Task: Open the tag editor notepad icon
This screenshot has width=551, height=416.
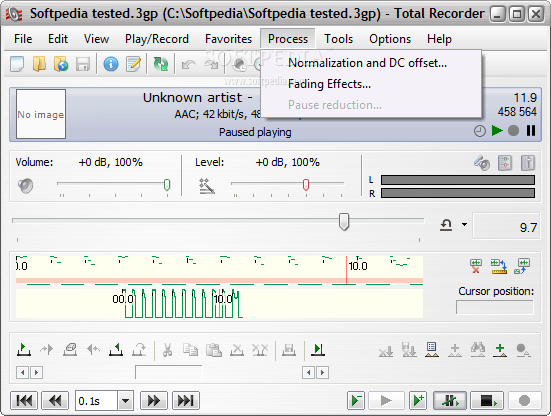Action: click(133, 64)
